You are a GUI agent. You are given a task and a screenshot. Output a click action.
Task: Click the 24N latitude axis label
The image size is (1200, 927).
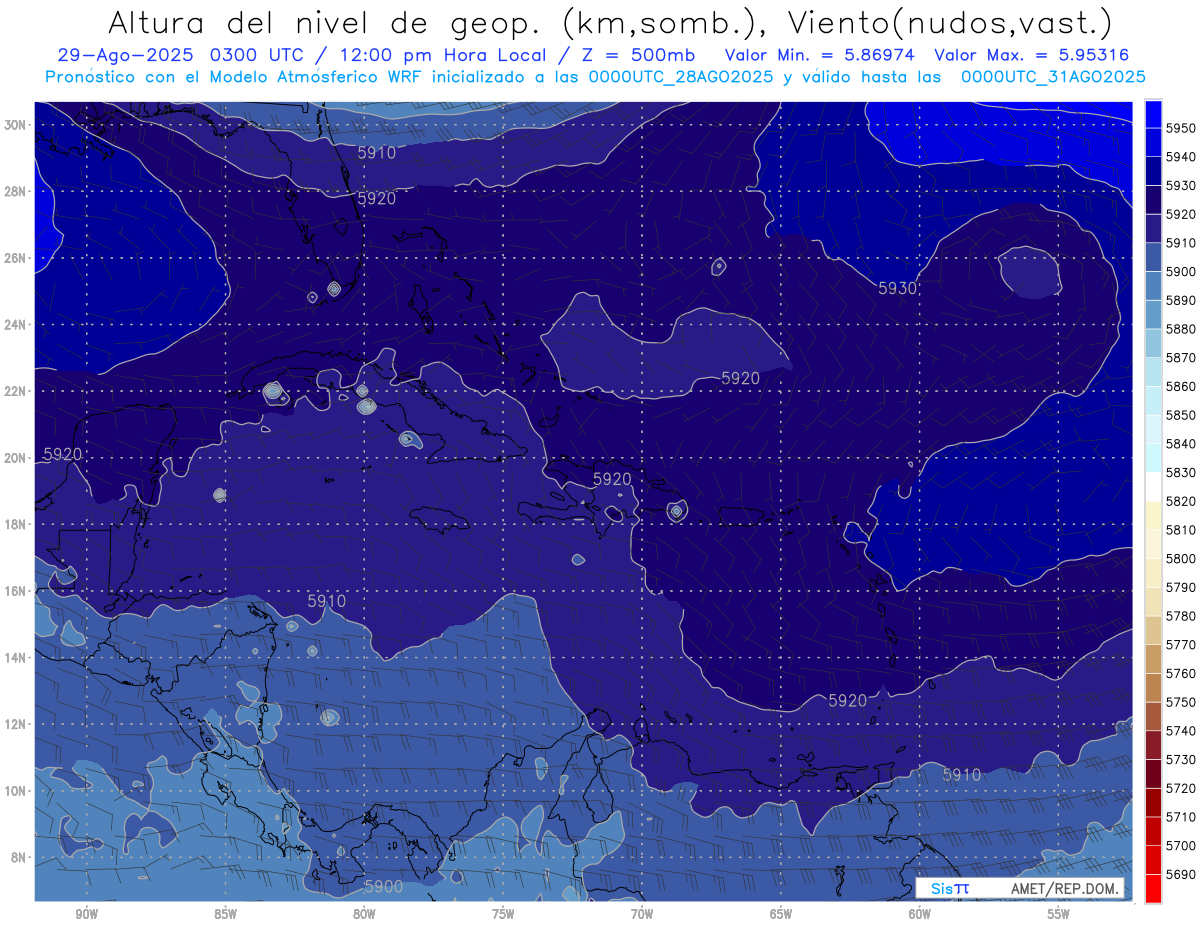[x=17, y=324]
